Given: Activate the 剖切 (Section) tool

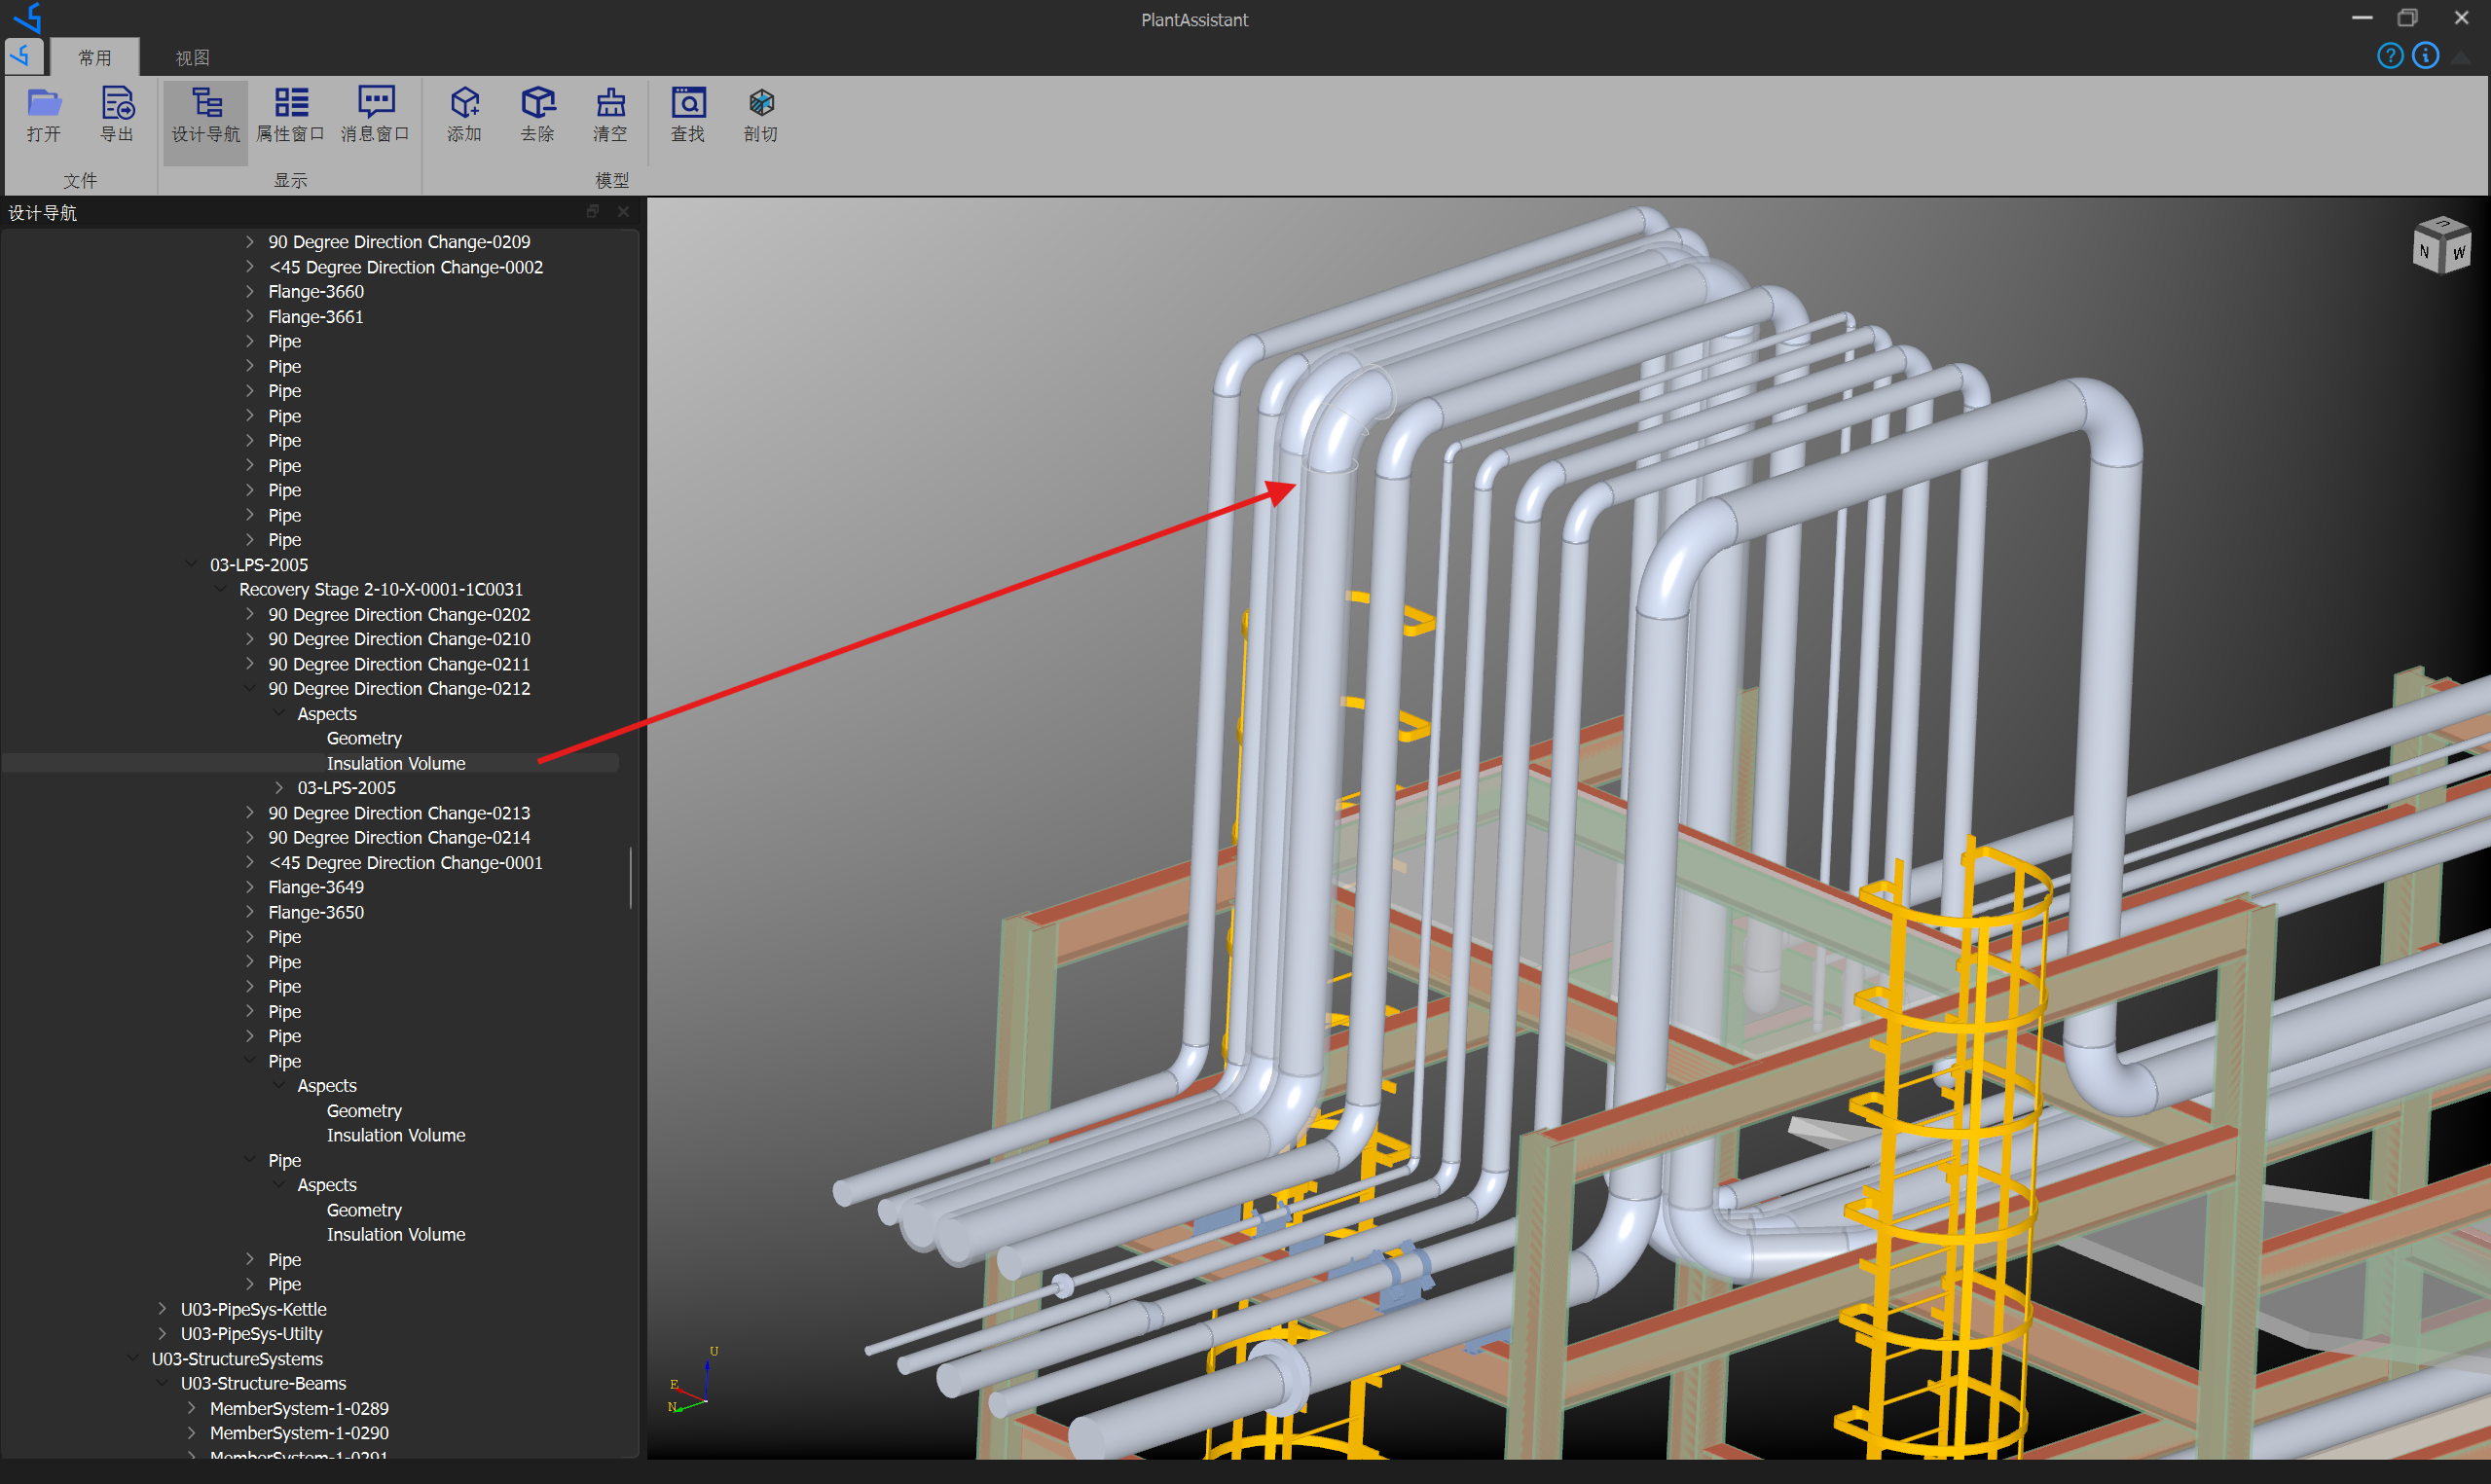Looking at the screenshot, I should 760,115.
